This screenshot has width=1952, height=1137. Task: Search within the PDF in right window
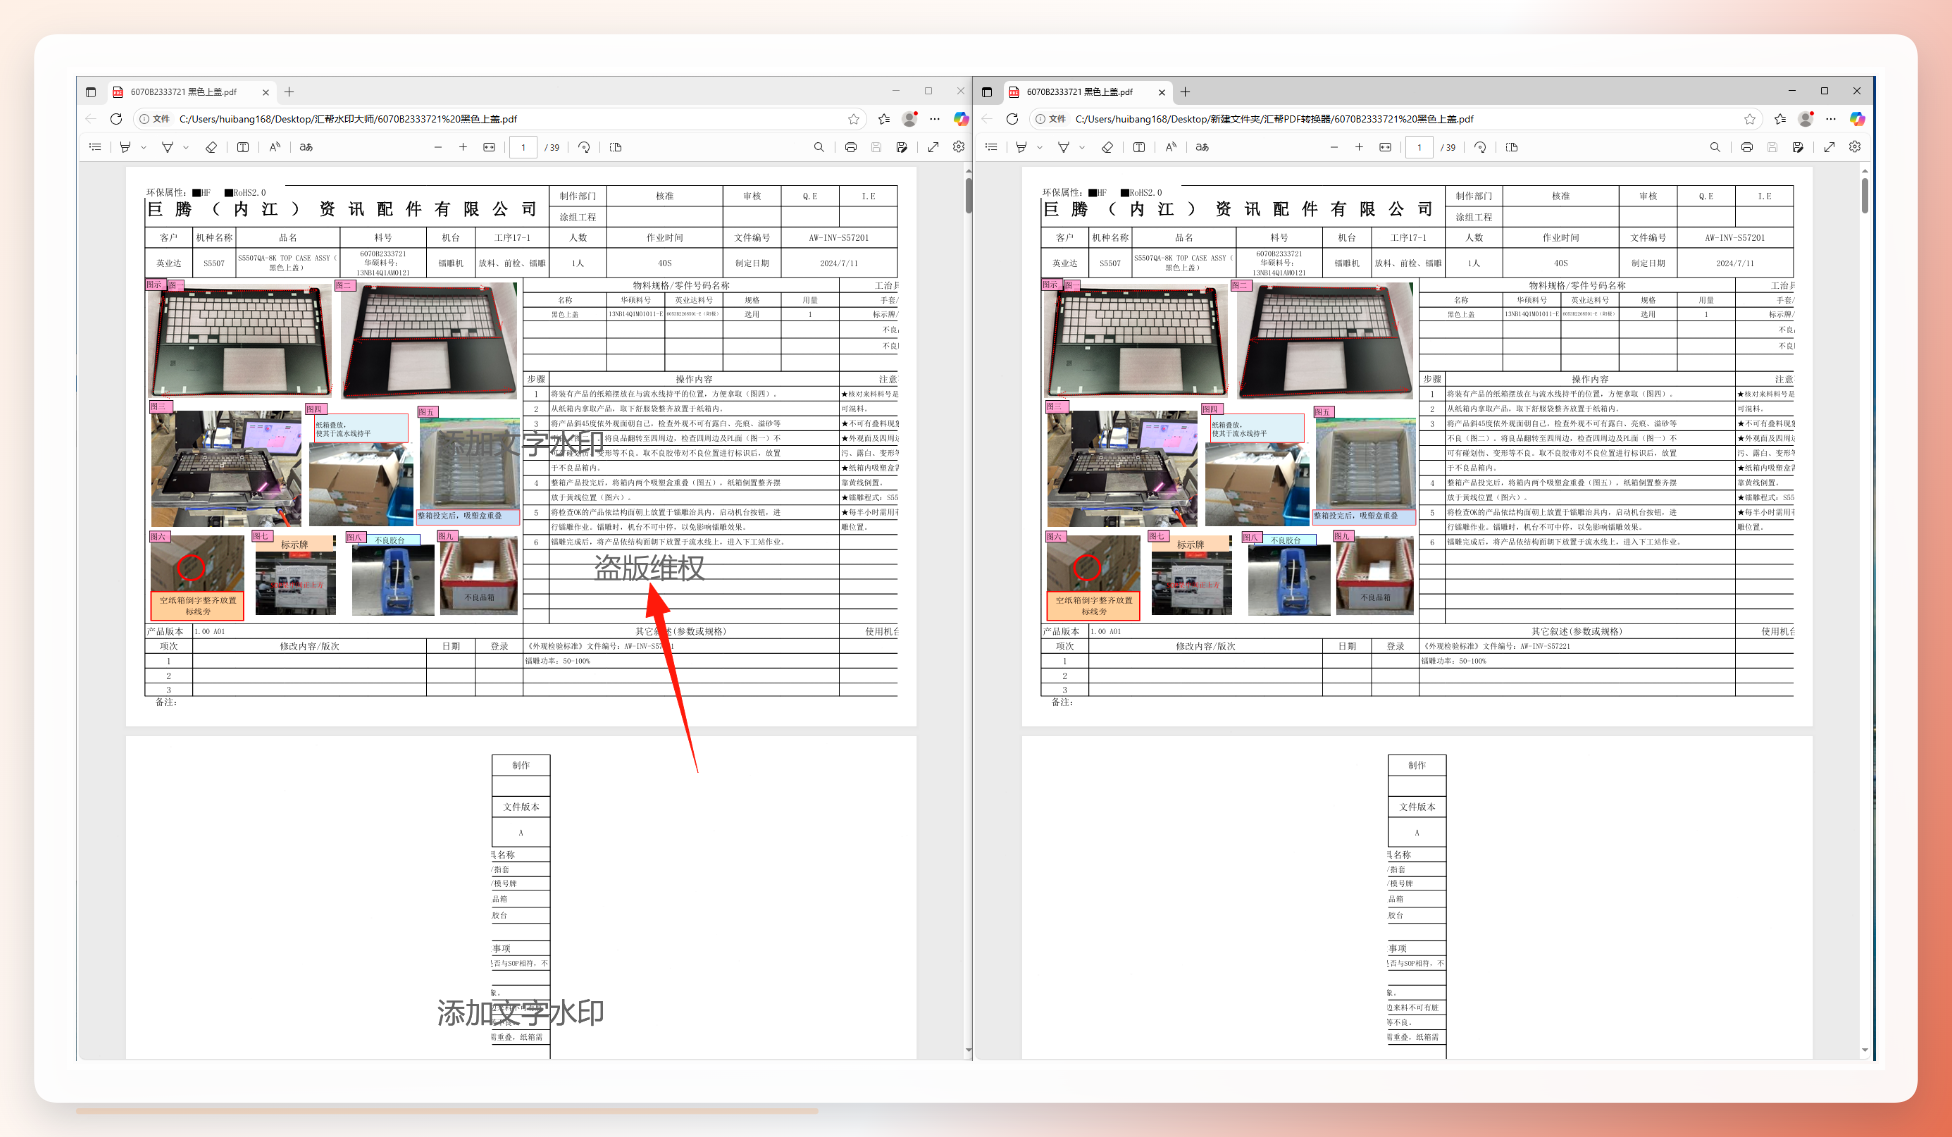[1715, 147]
